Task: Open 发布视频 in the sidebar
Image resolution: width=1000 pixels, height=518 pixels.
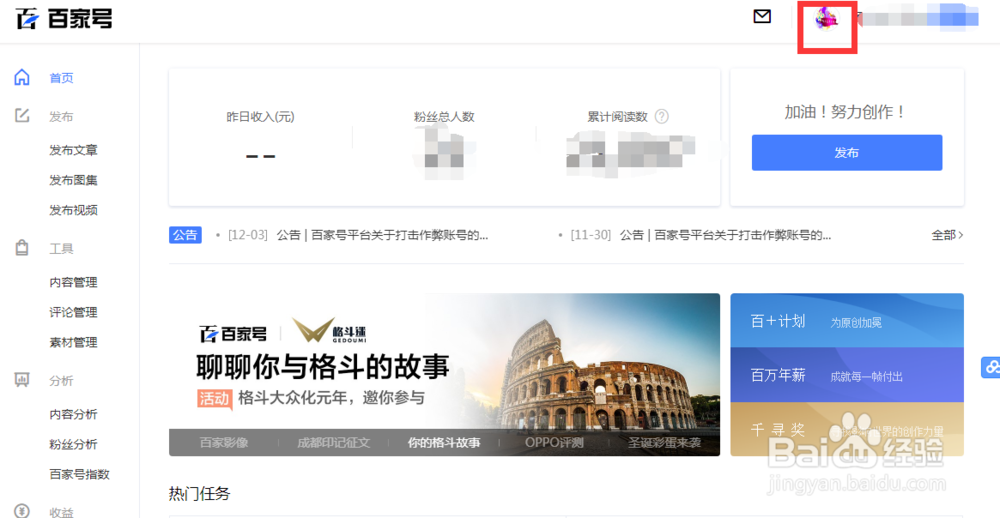Action: coord(73,211)
